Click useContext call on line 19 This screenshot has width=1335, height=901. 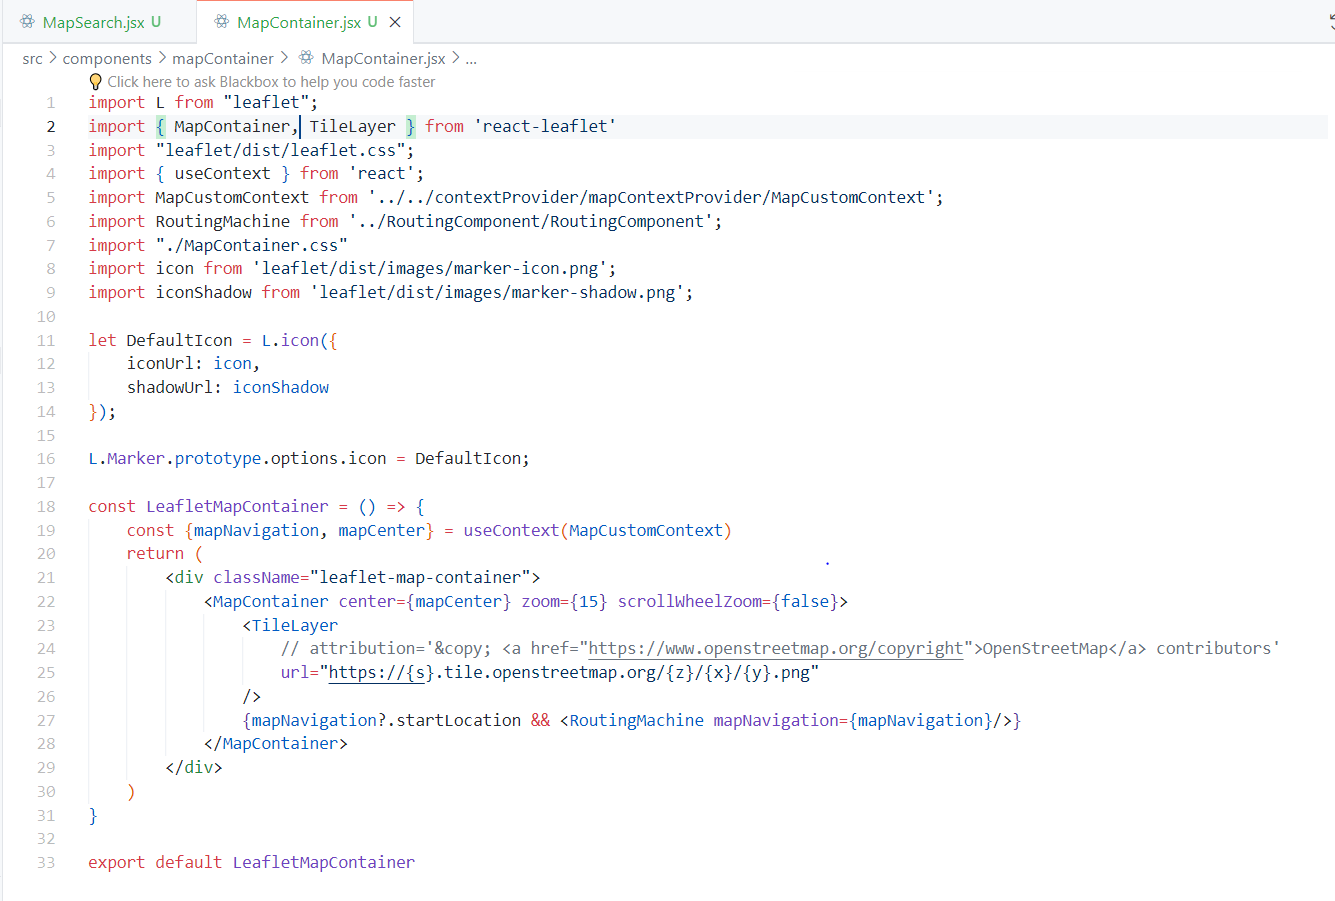(510, 531)
